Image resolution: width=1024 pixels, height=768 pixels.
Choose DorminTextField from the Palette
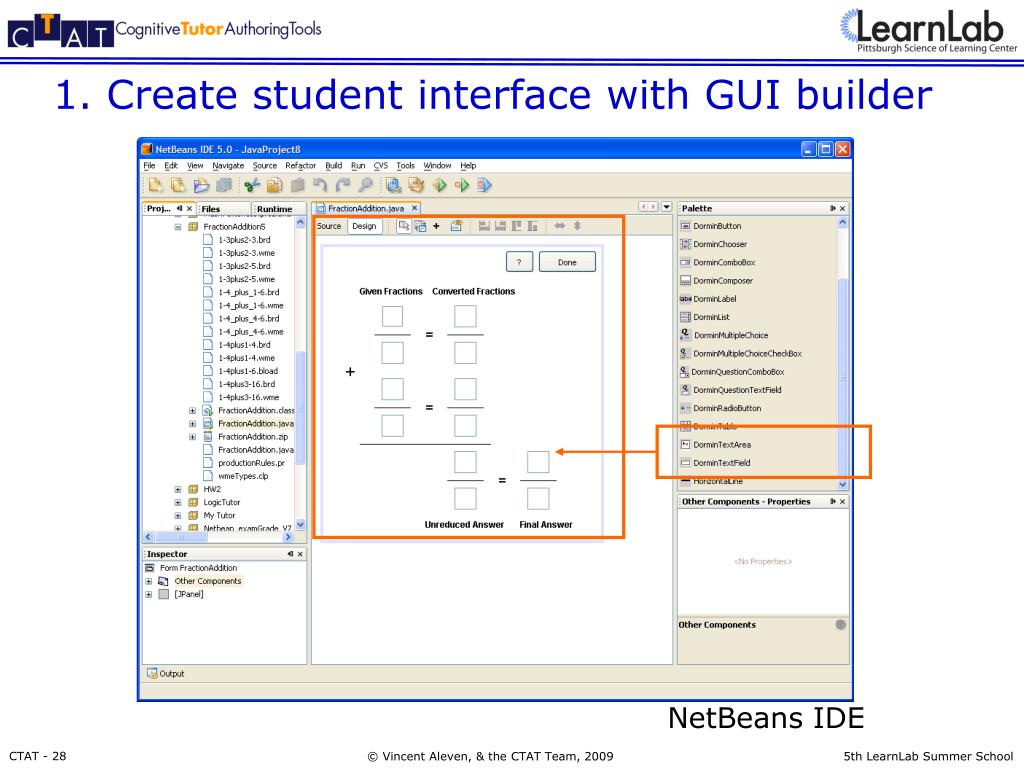click(x=715, y=463)
